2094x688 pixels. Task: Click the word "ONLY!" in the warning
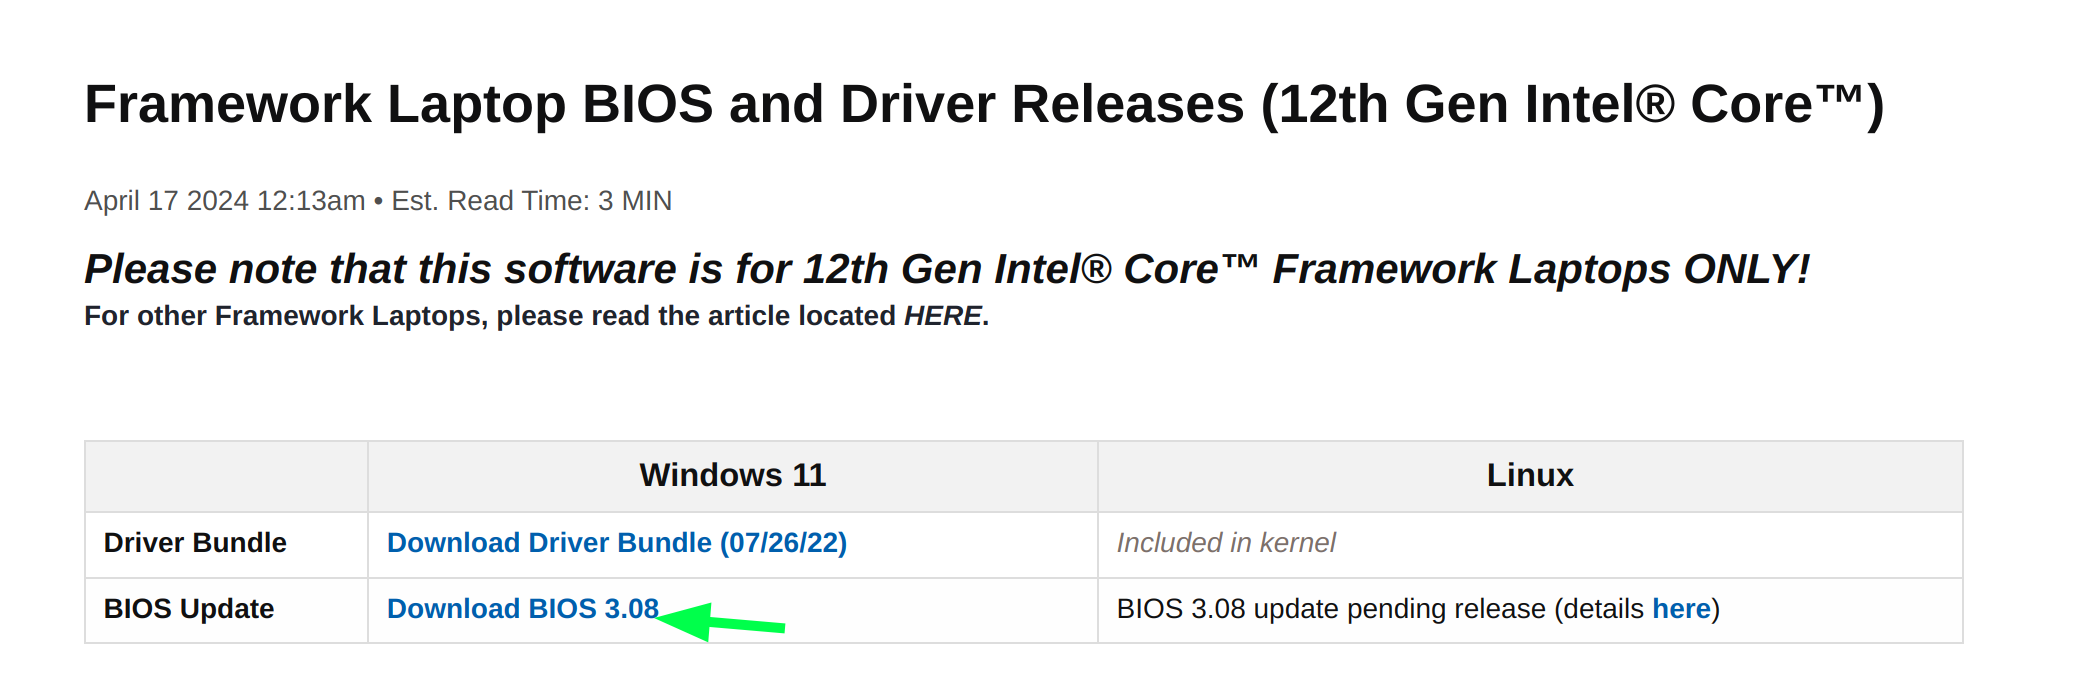click(1746, 270)
